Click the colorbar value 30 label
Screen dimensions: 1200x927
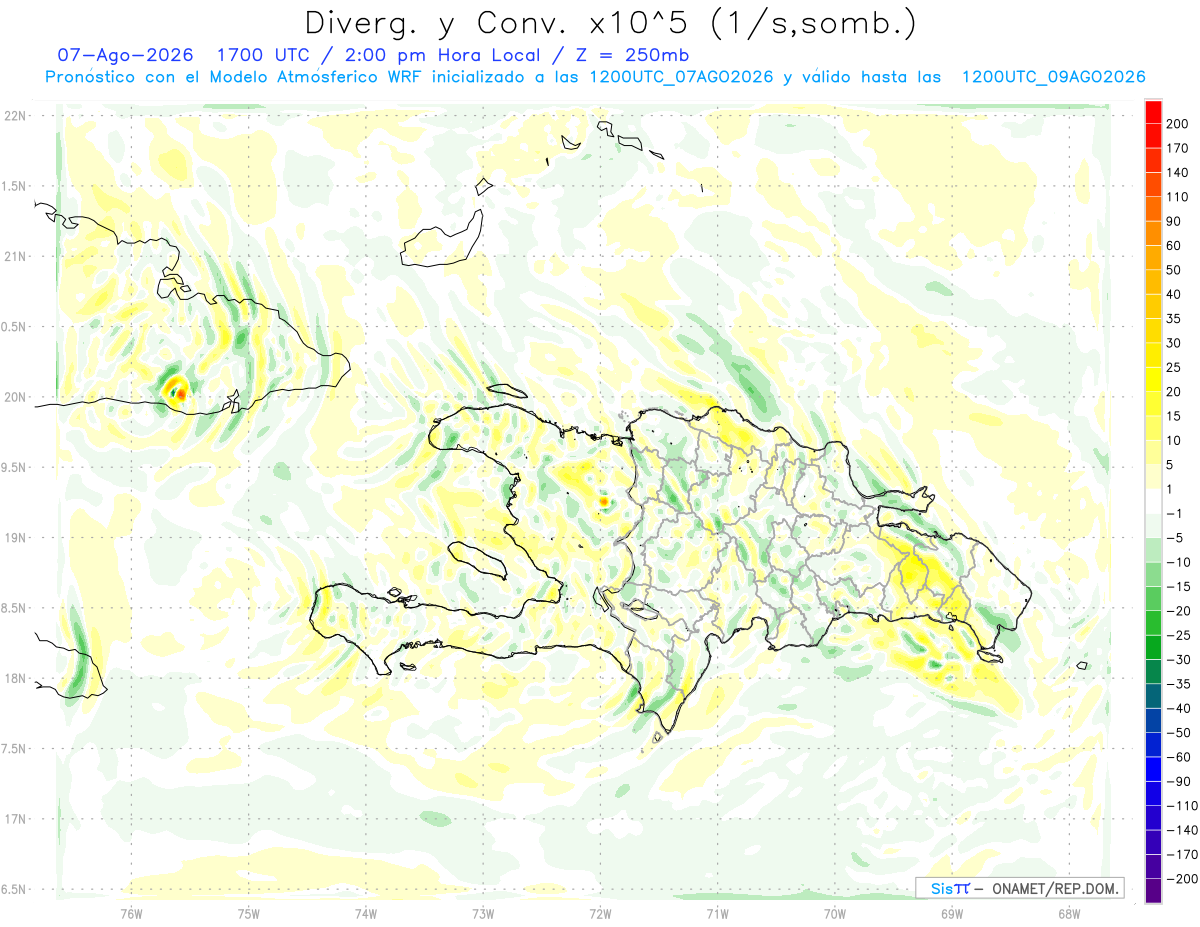1175,343
